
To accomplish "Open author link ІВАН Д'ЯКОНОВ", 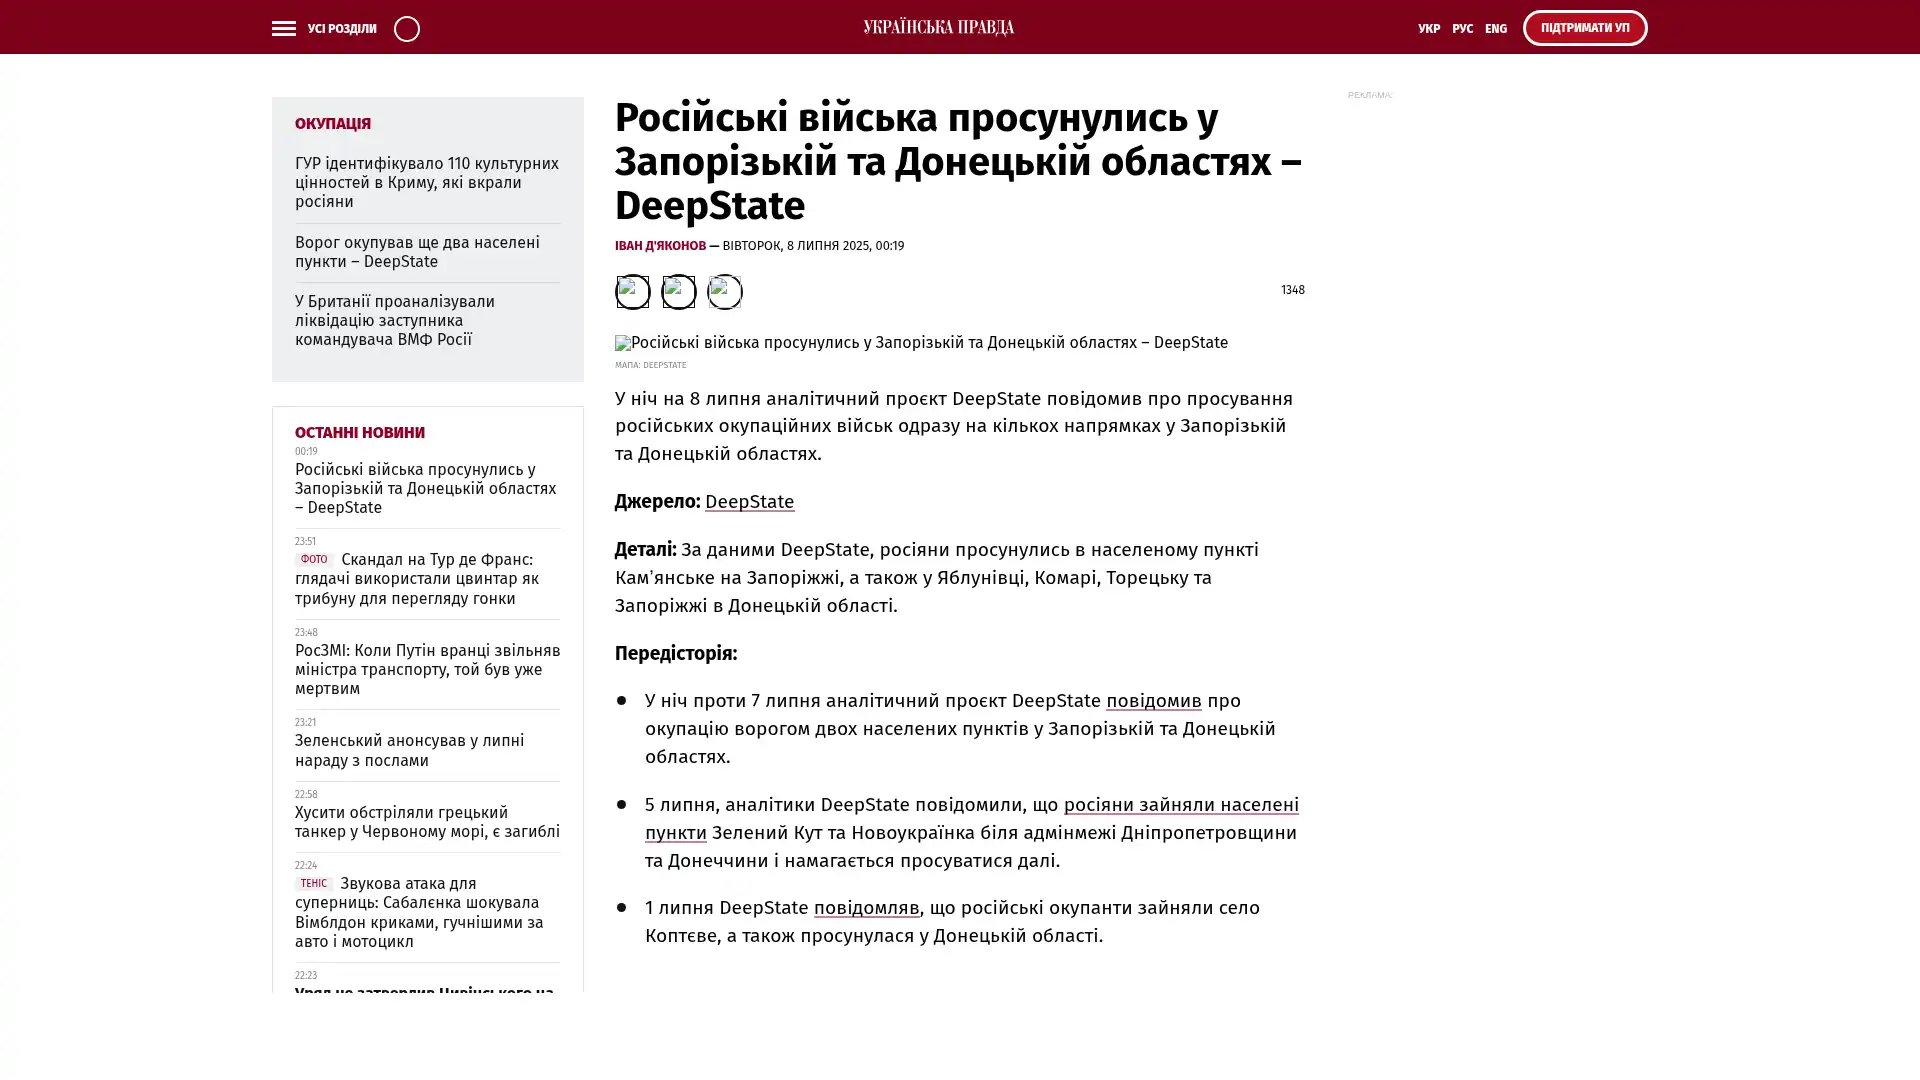I will [660, 246].
